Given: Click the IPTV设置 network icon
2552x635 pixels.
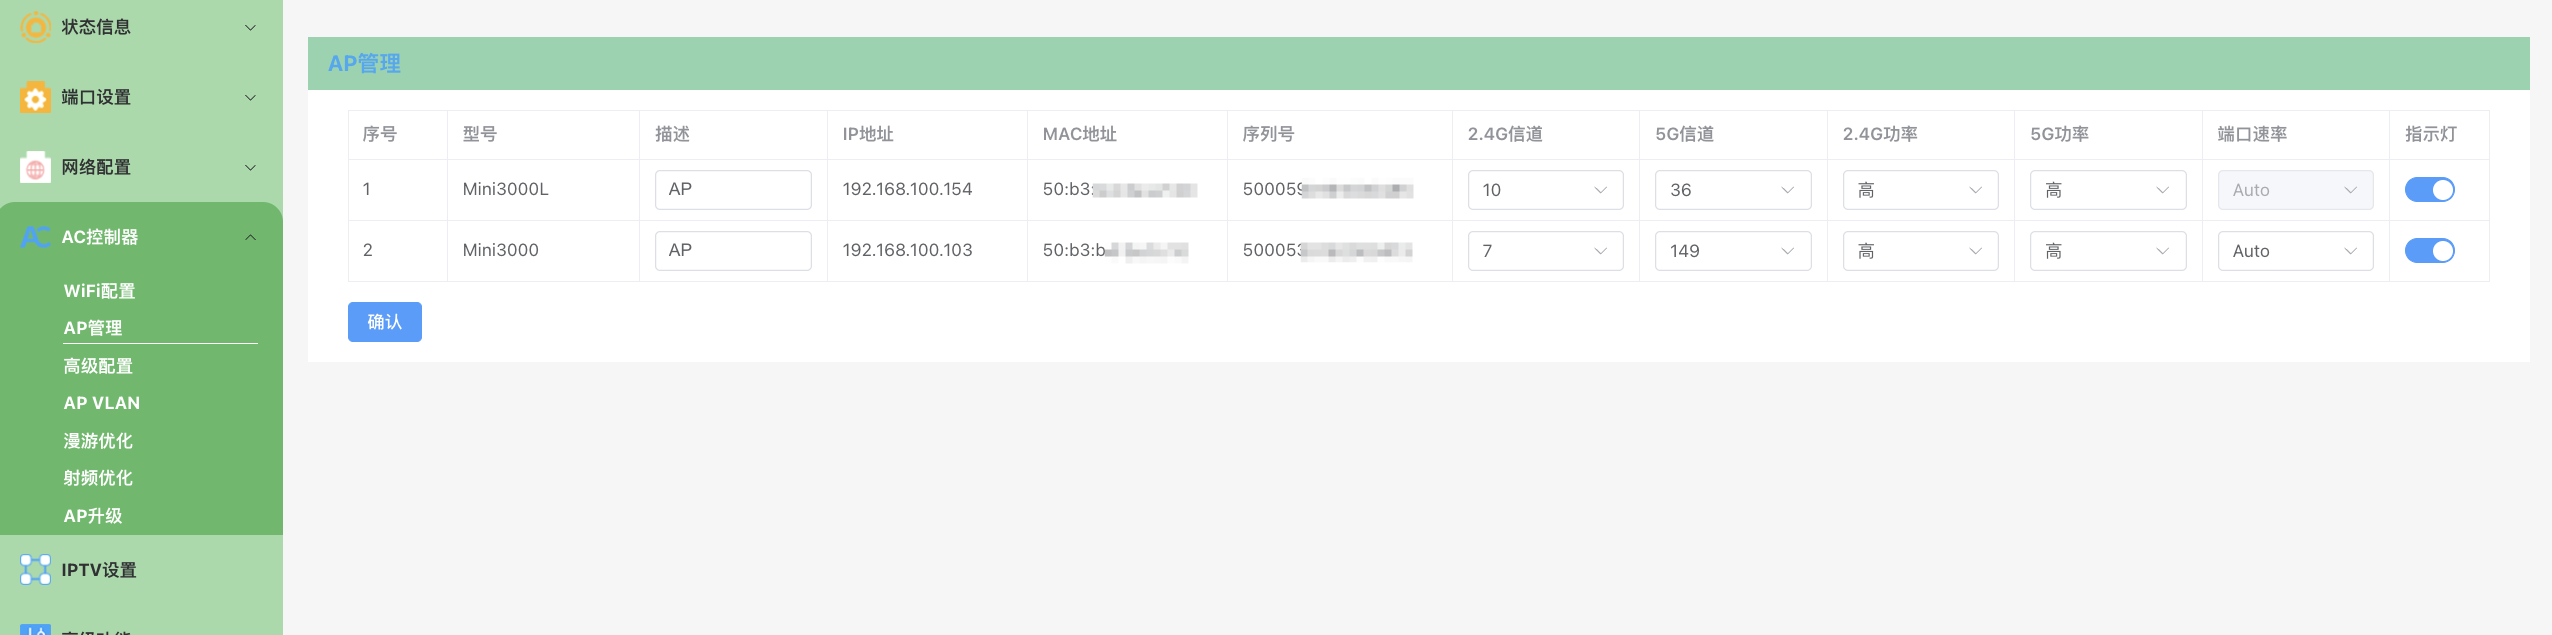Looking at the screenshot, I should coord(35,570).
